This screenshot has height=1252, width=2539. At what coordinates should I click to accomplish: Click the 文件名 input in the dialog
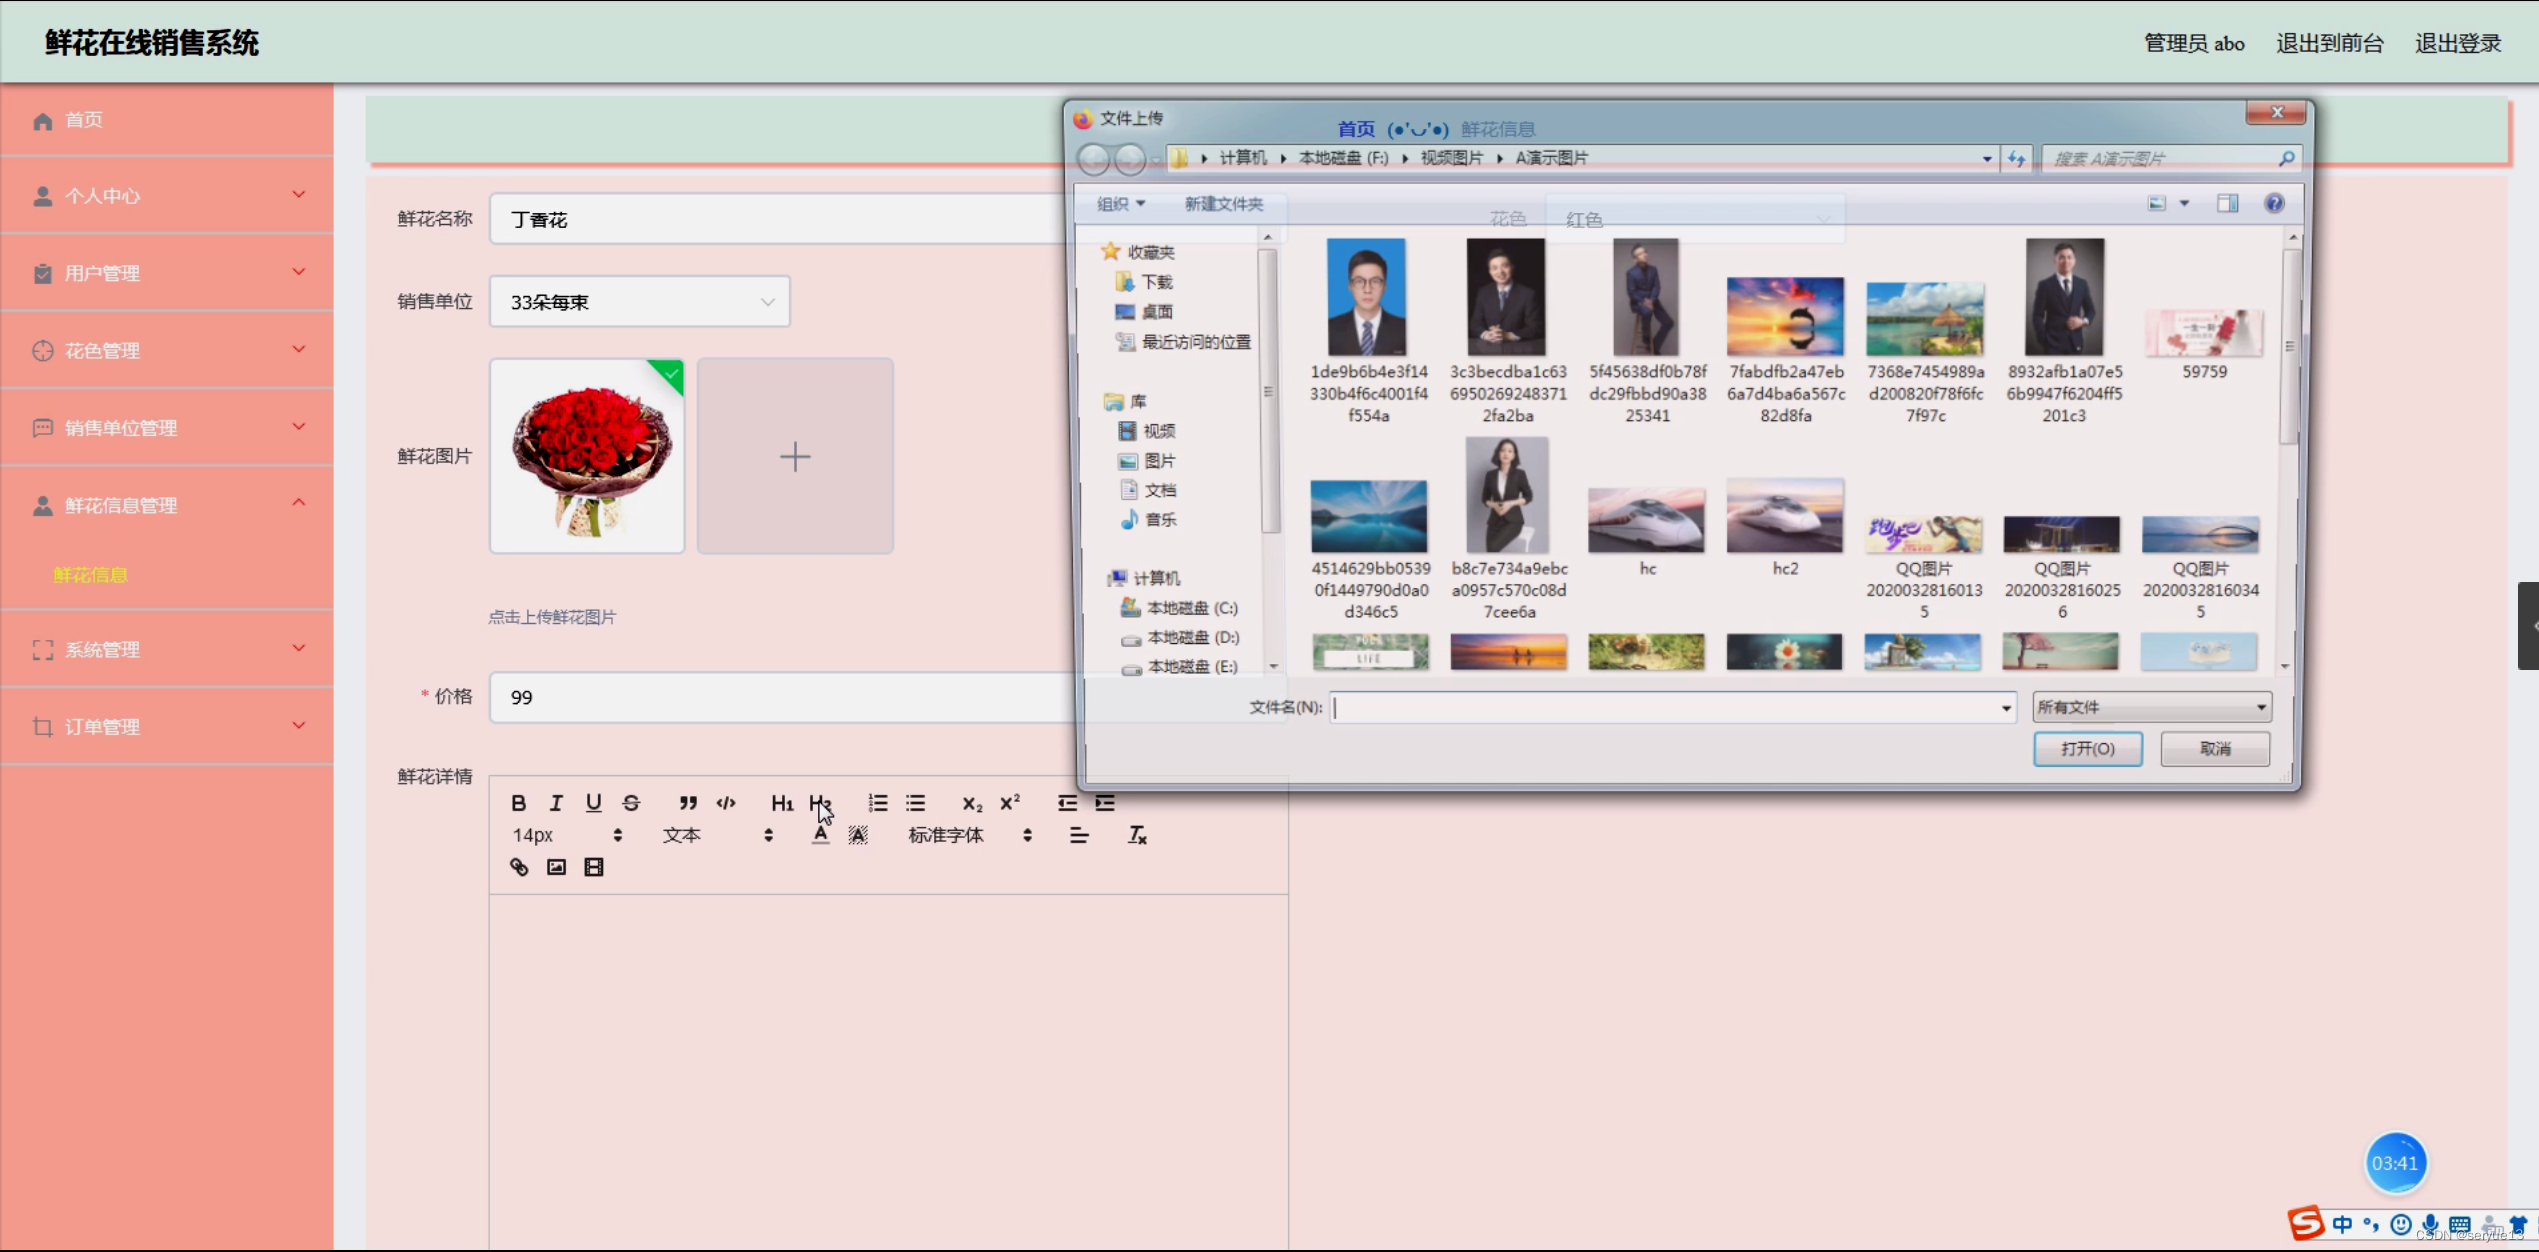point(1672,707)
